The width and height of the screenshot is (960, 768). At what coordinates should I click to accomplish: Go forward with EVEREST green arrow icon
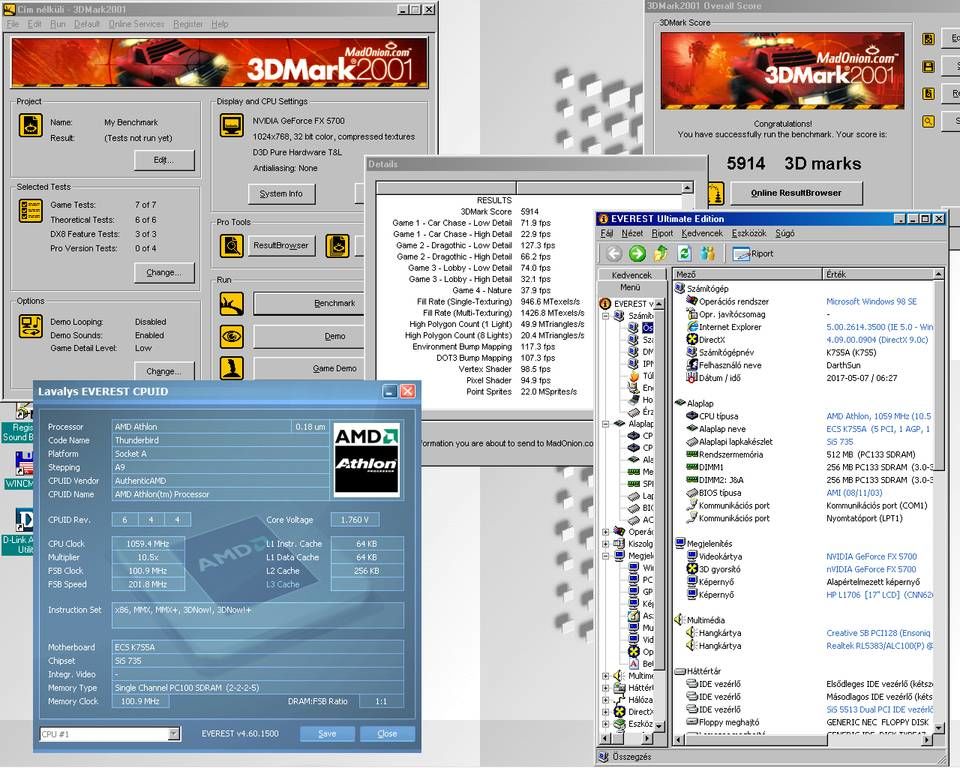click(x=637, y=253)
